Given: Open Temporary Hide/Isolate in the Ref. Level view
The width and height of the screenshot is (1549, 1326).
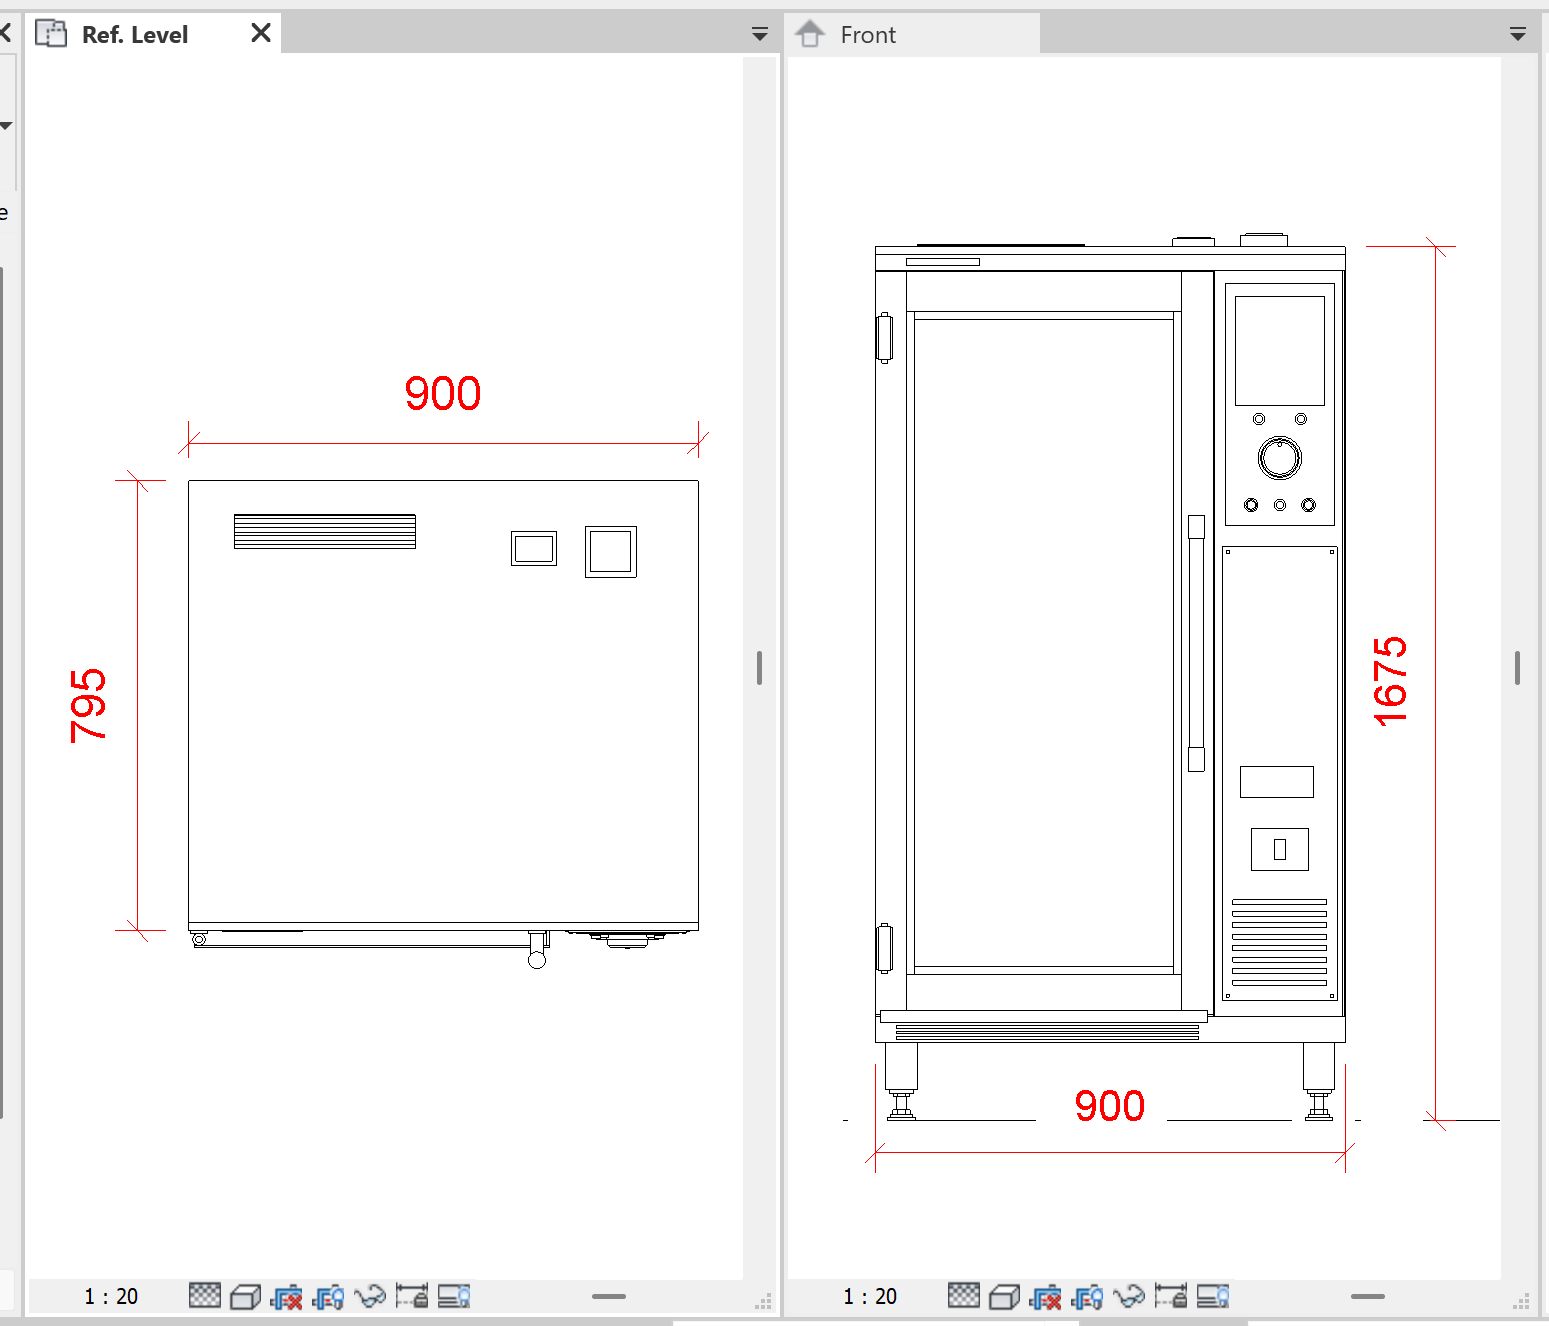Looking at the screenshot, I should click(370, 1297).
